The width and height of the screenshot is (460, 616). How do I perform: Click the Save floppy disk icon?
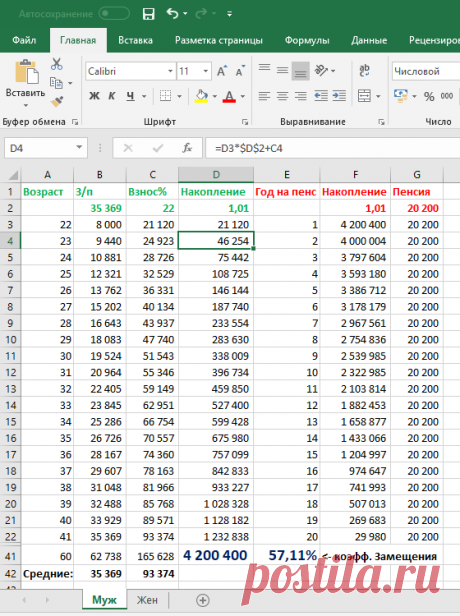[148, 14]
